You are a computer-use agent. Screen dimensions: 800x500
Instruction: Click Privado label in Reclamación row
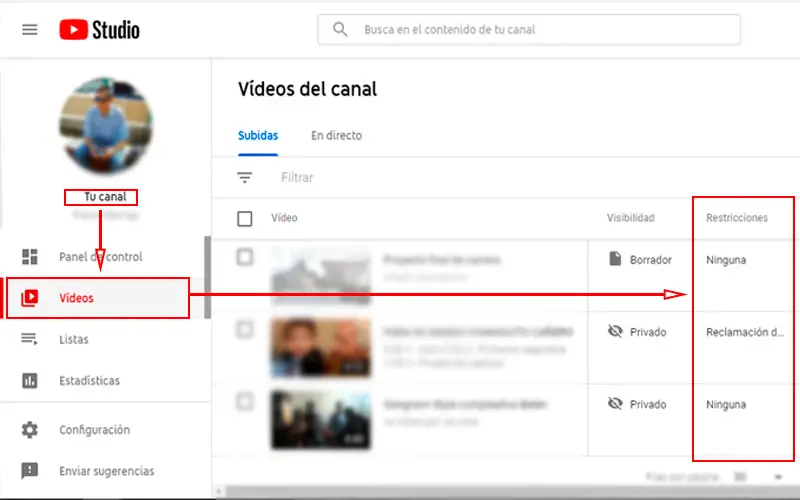pyautogui.click(x=648, y=332)
